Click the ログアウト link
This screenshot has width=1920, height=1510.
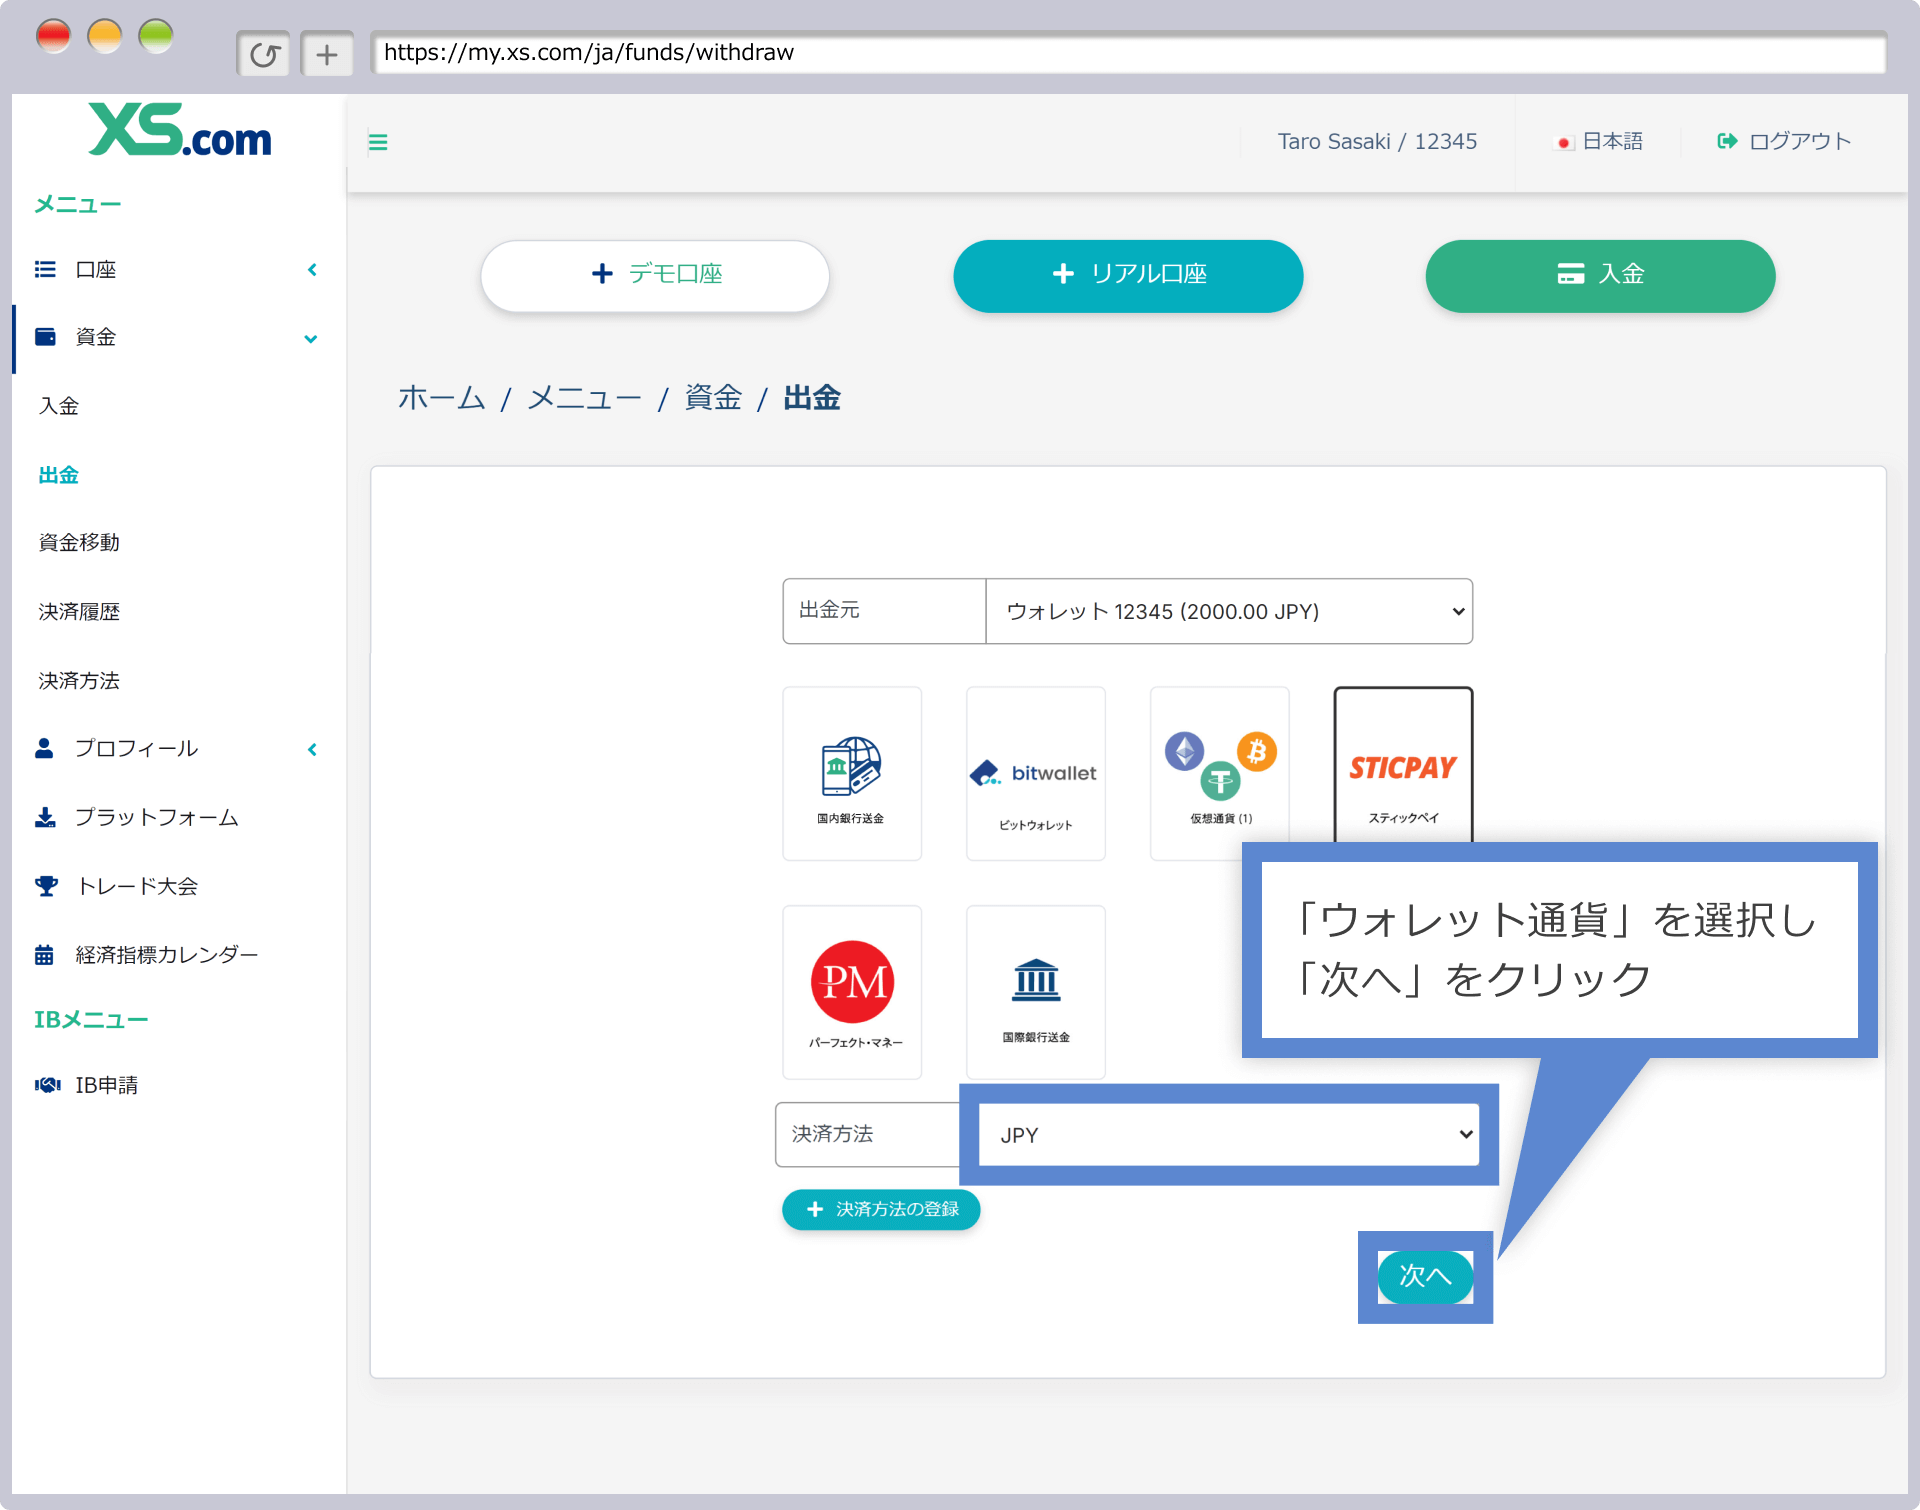tap(1800, 142)
